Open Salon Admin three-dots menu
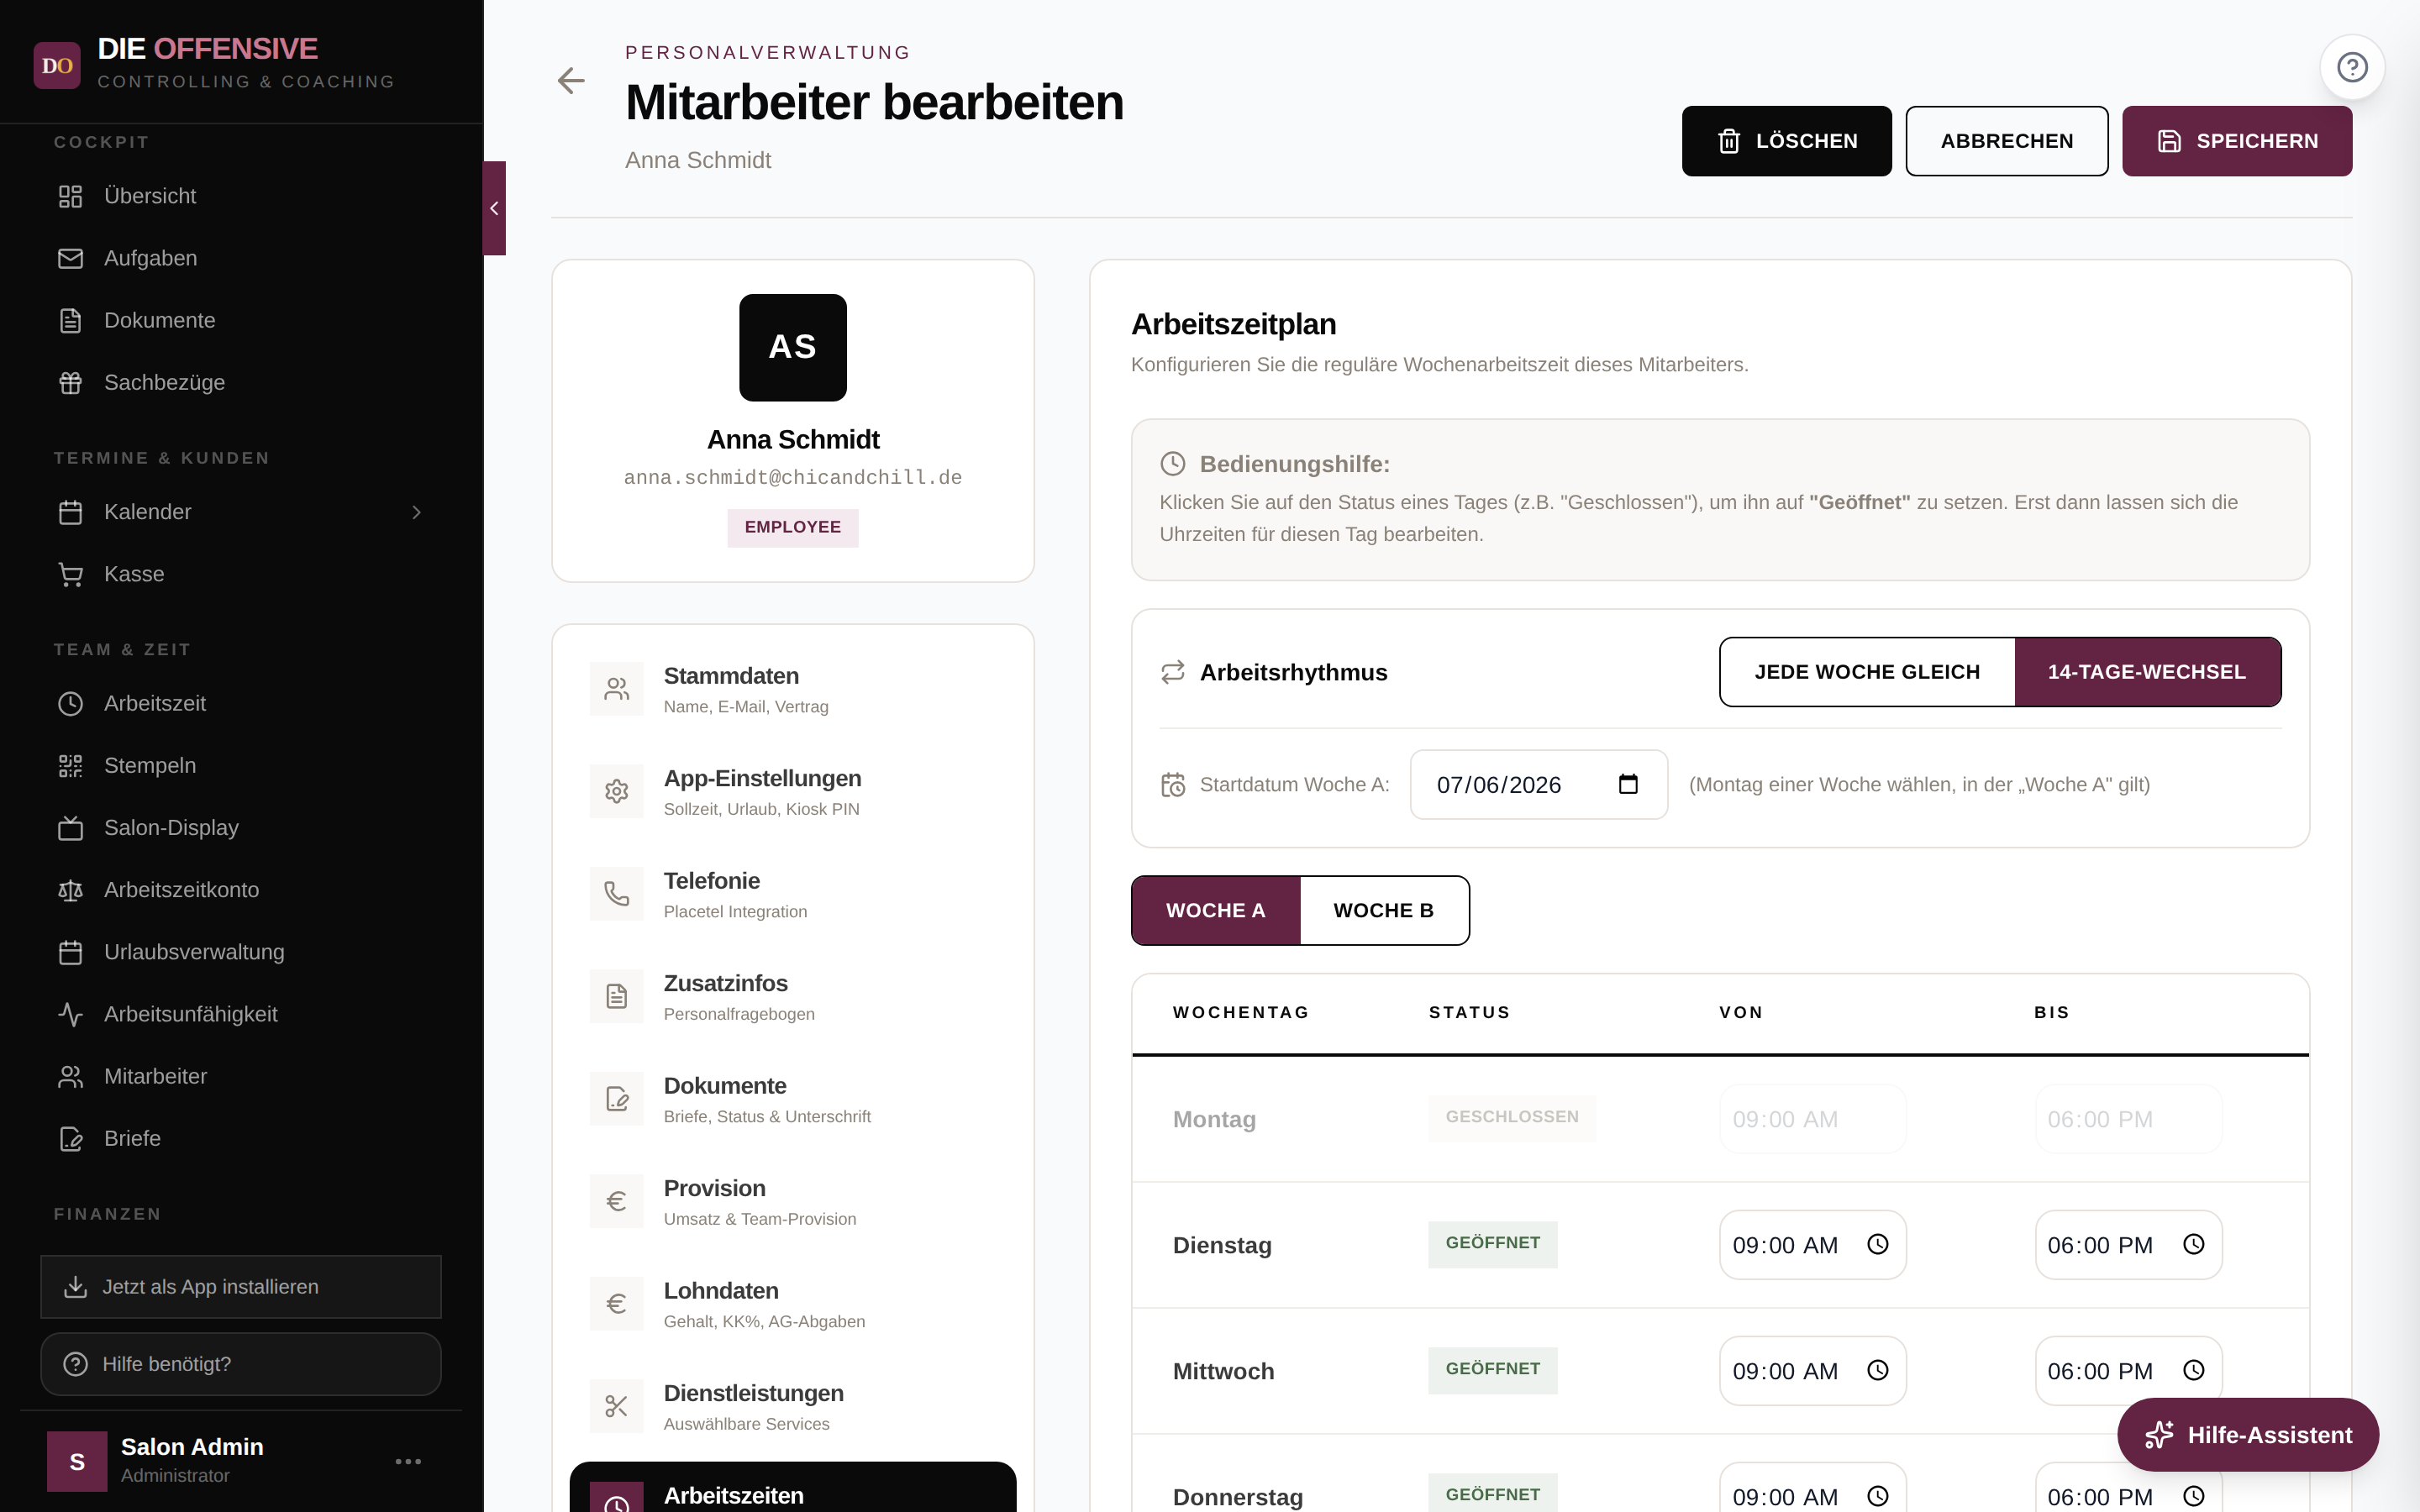Image resolution: width=2420 pixels, height=1512 pixels. point(408,1461)
